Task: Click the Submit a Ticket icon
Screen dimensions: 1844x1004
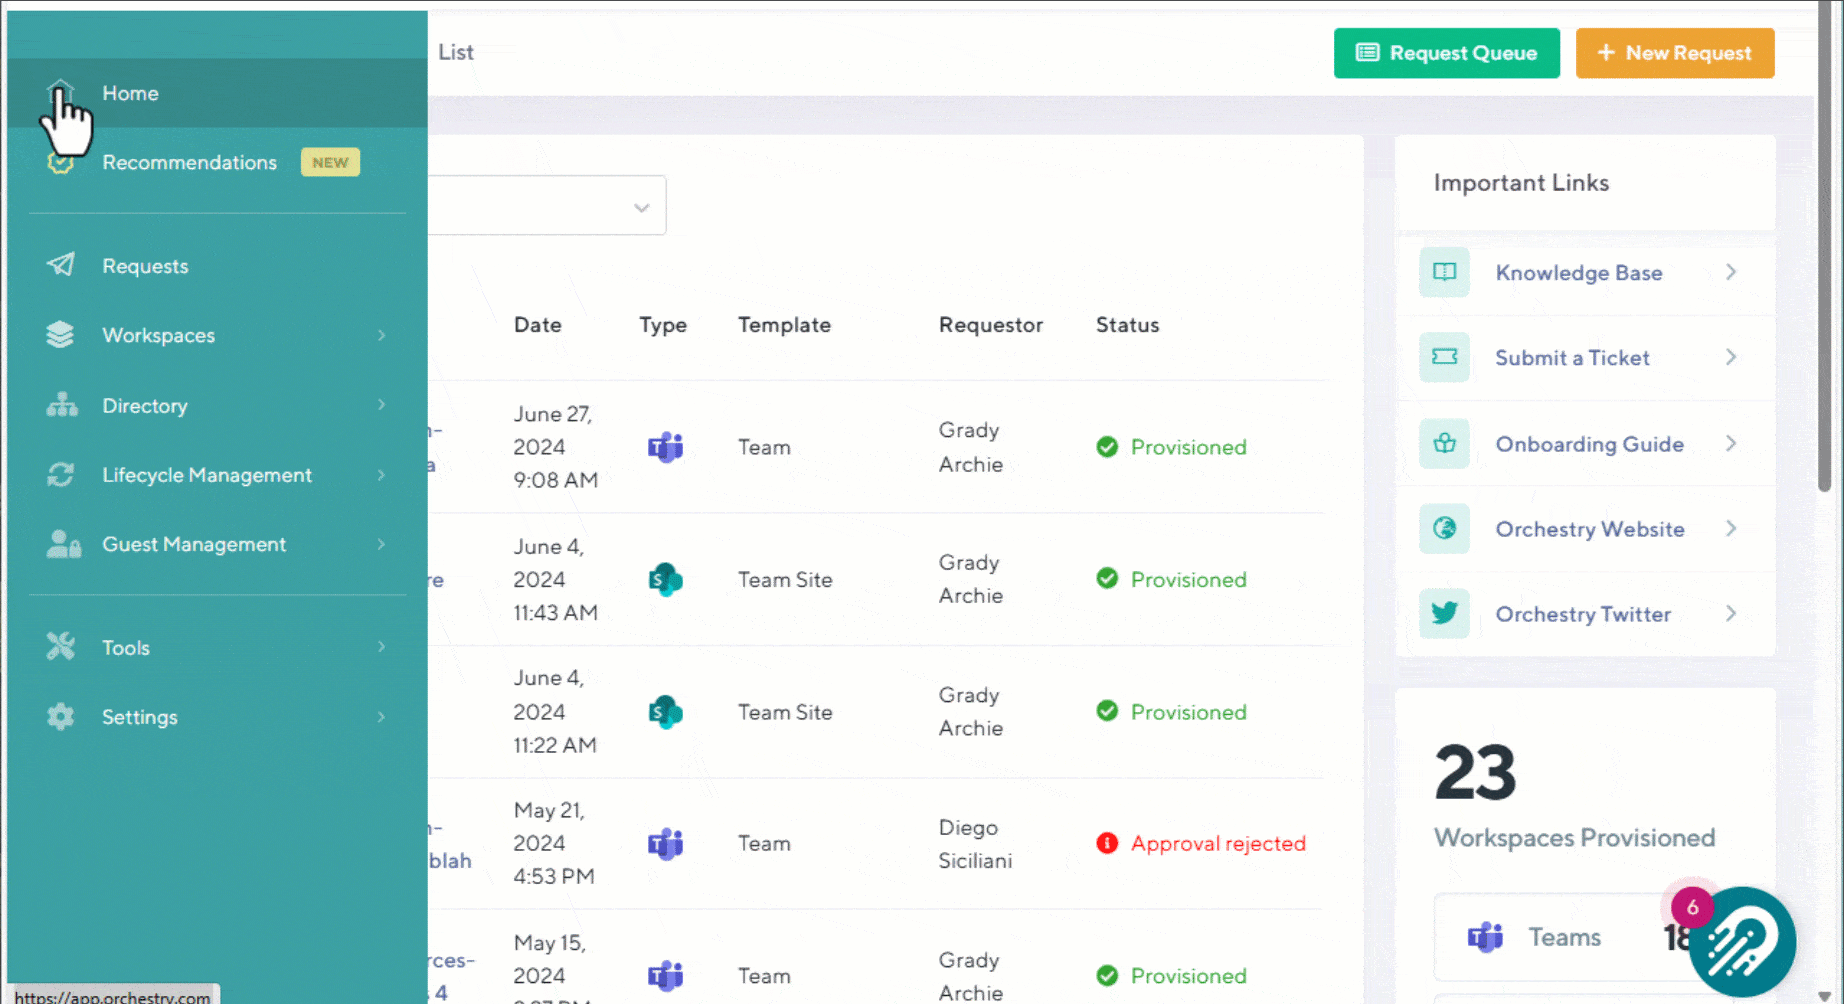Action: pos(1444,357)
